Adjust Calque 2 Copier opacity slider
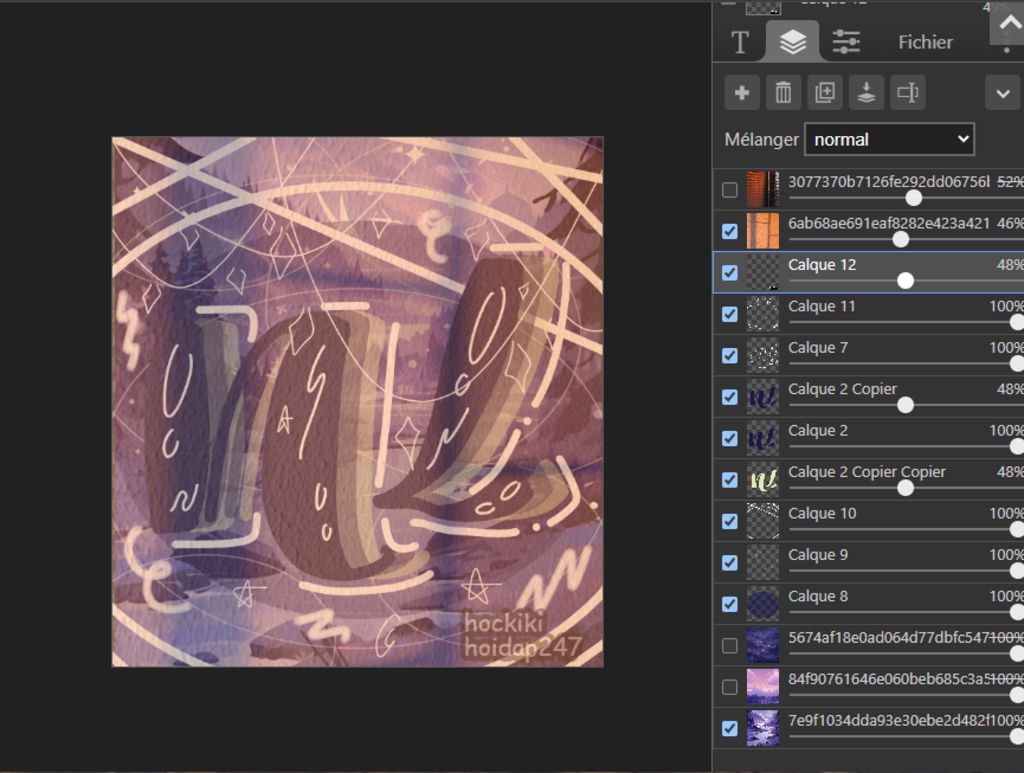This screenshot has width=1024, height=773. (x=905, y=405)
